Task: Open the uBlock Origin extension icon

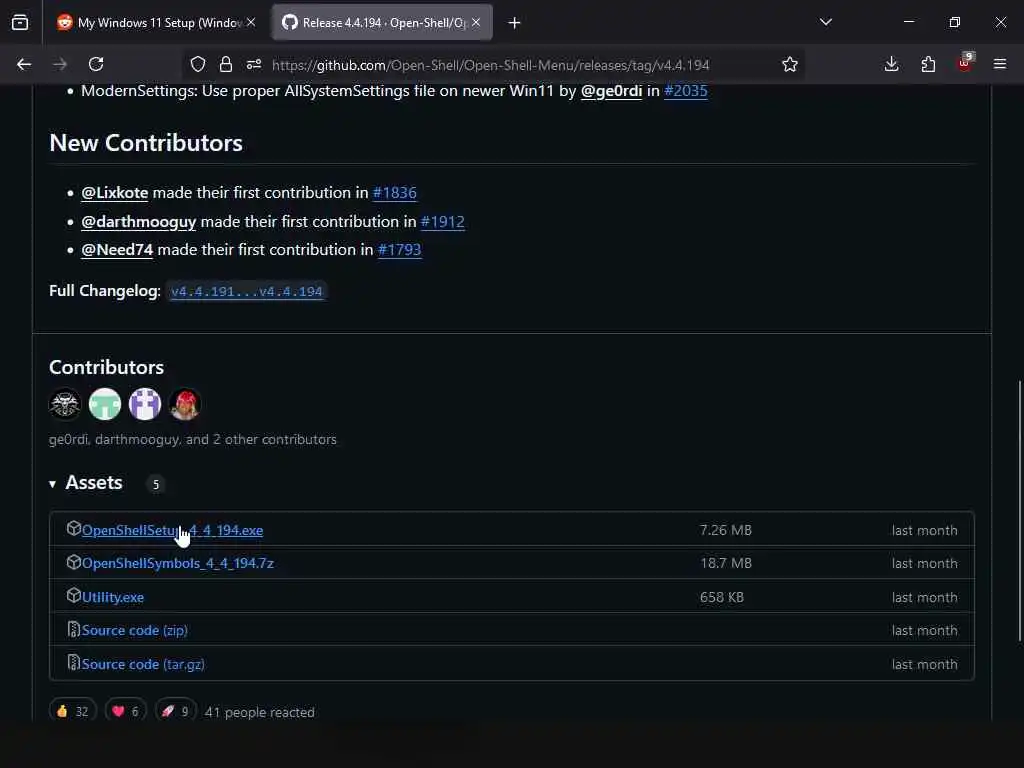Action: coord(965,63)
